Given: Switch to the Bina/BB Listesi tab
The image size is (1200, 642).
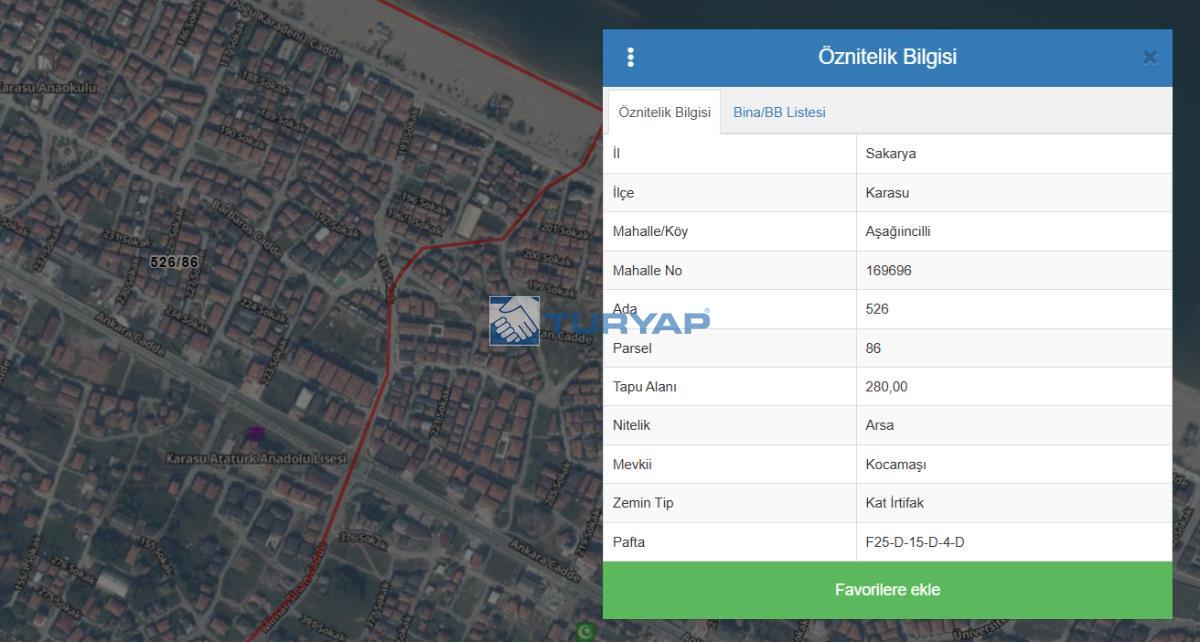Looking at the screenshot, I should coord(779,112).
